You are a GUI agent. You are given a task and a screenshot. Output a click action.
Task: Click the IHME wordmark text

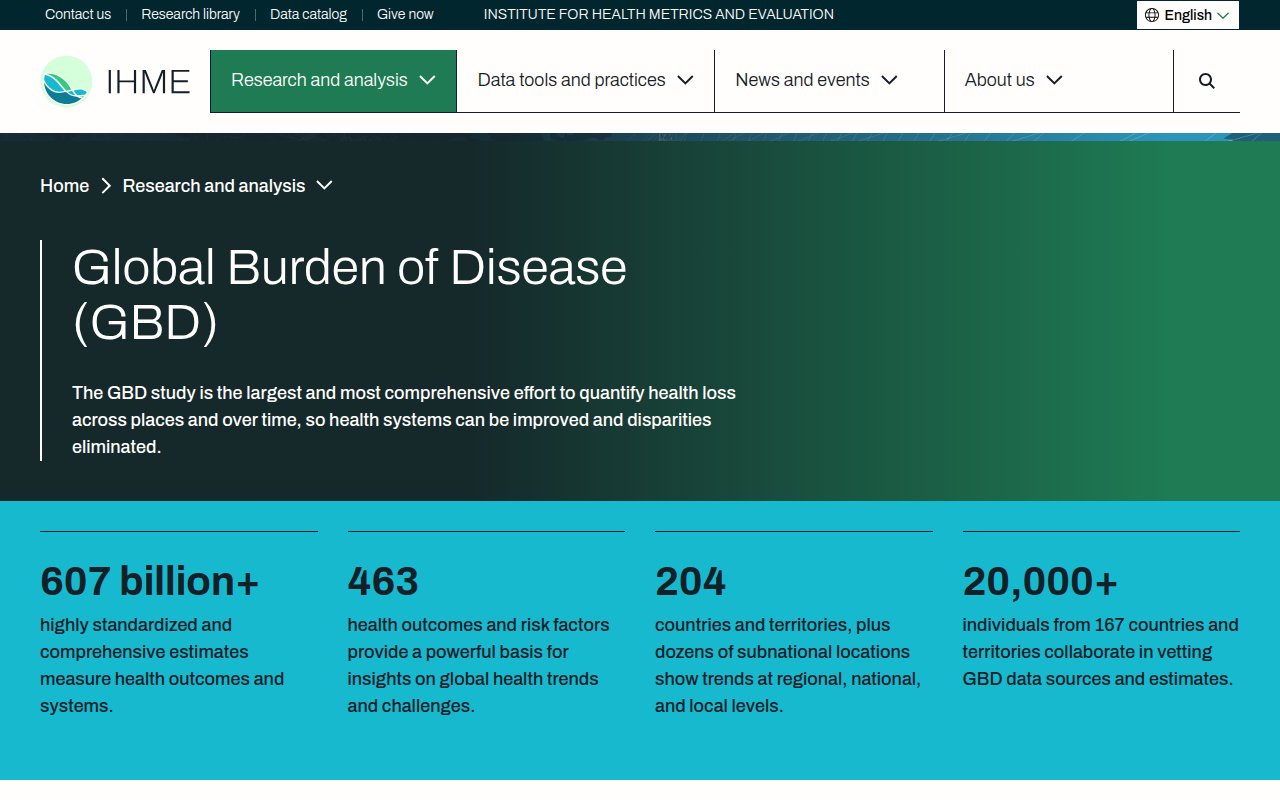148,82
